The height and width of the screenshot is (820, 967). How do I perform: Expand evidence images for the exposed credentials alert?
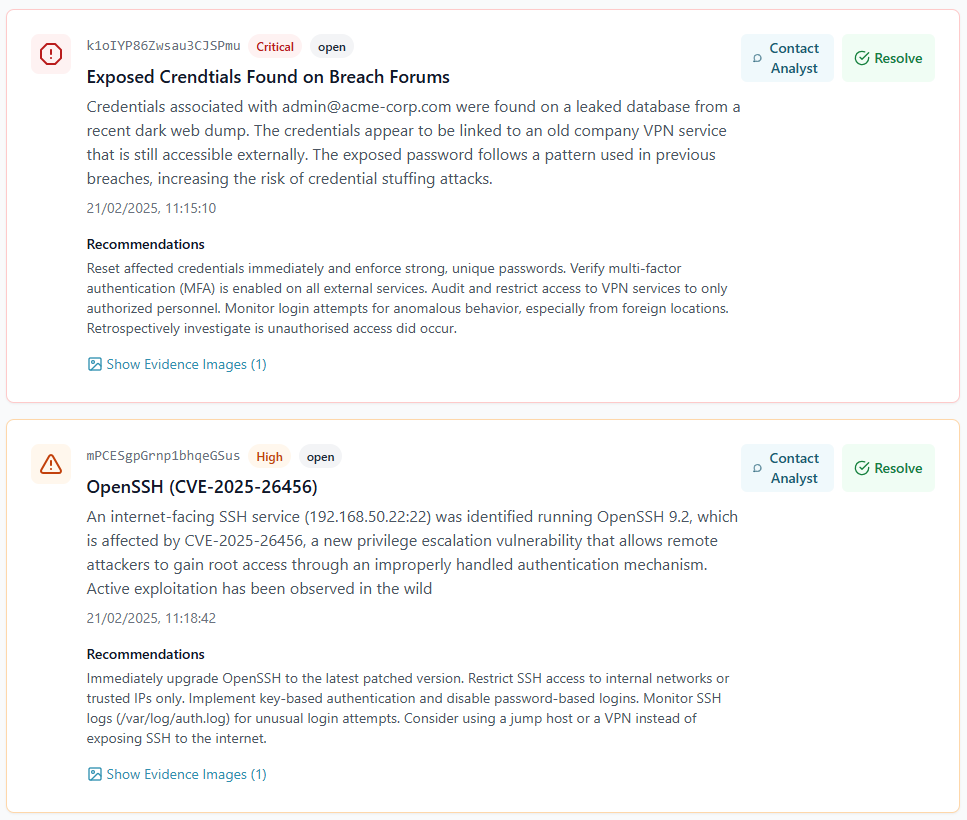[186, 365]
